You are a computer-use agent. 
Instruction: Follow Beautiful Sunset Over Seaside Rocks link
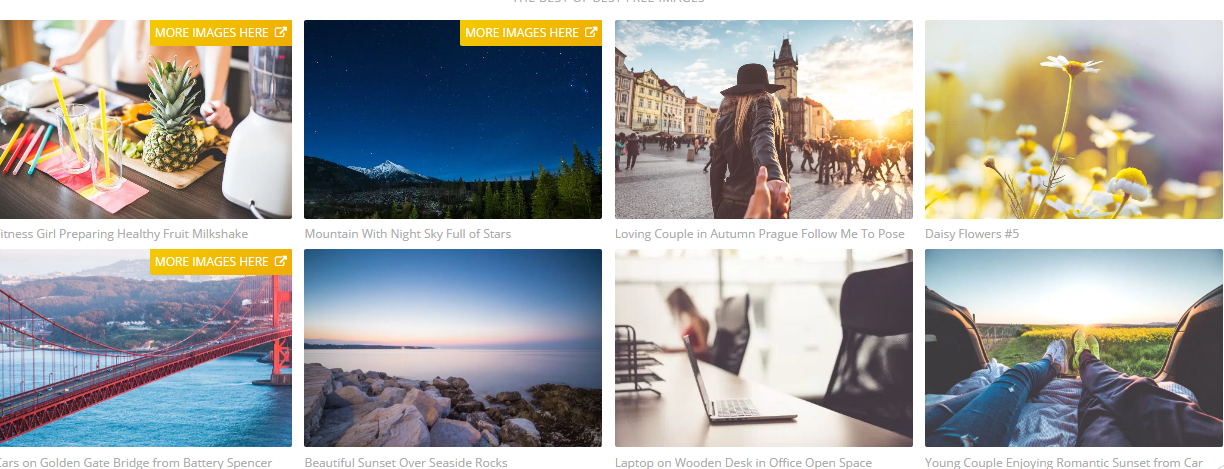click(x=405, y=462)
